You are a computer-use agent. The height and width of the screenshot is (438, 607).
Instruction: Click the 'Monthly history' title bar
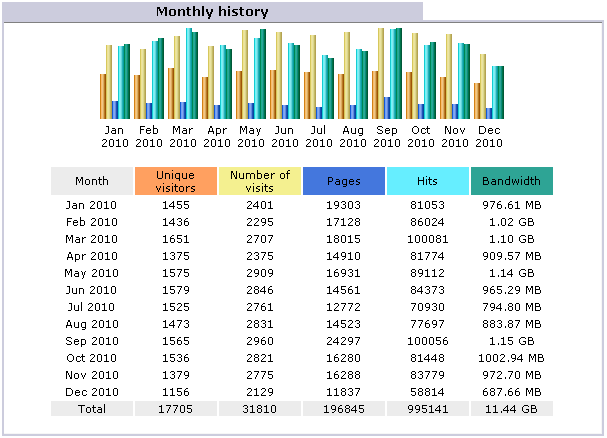(212, 12)
